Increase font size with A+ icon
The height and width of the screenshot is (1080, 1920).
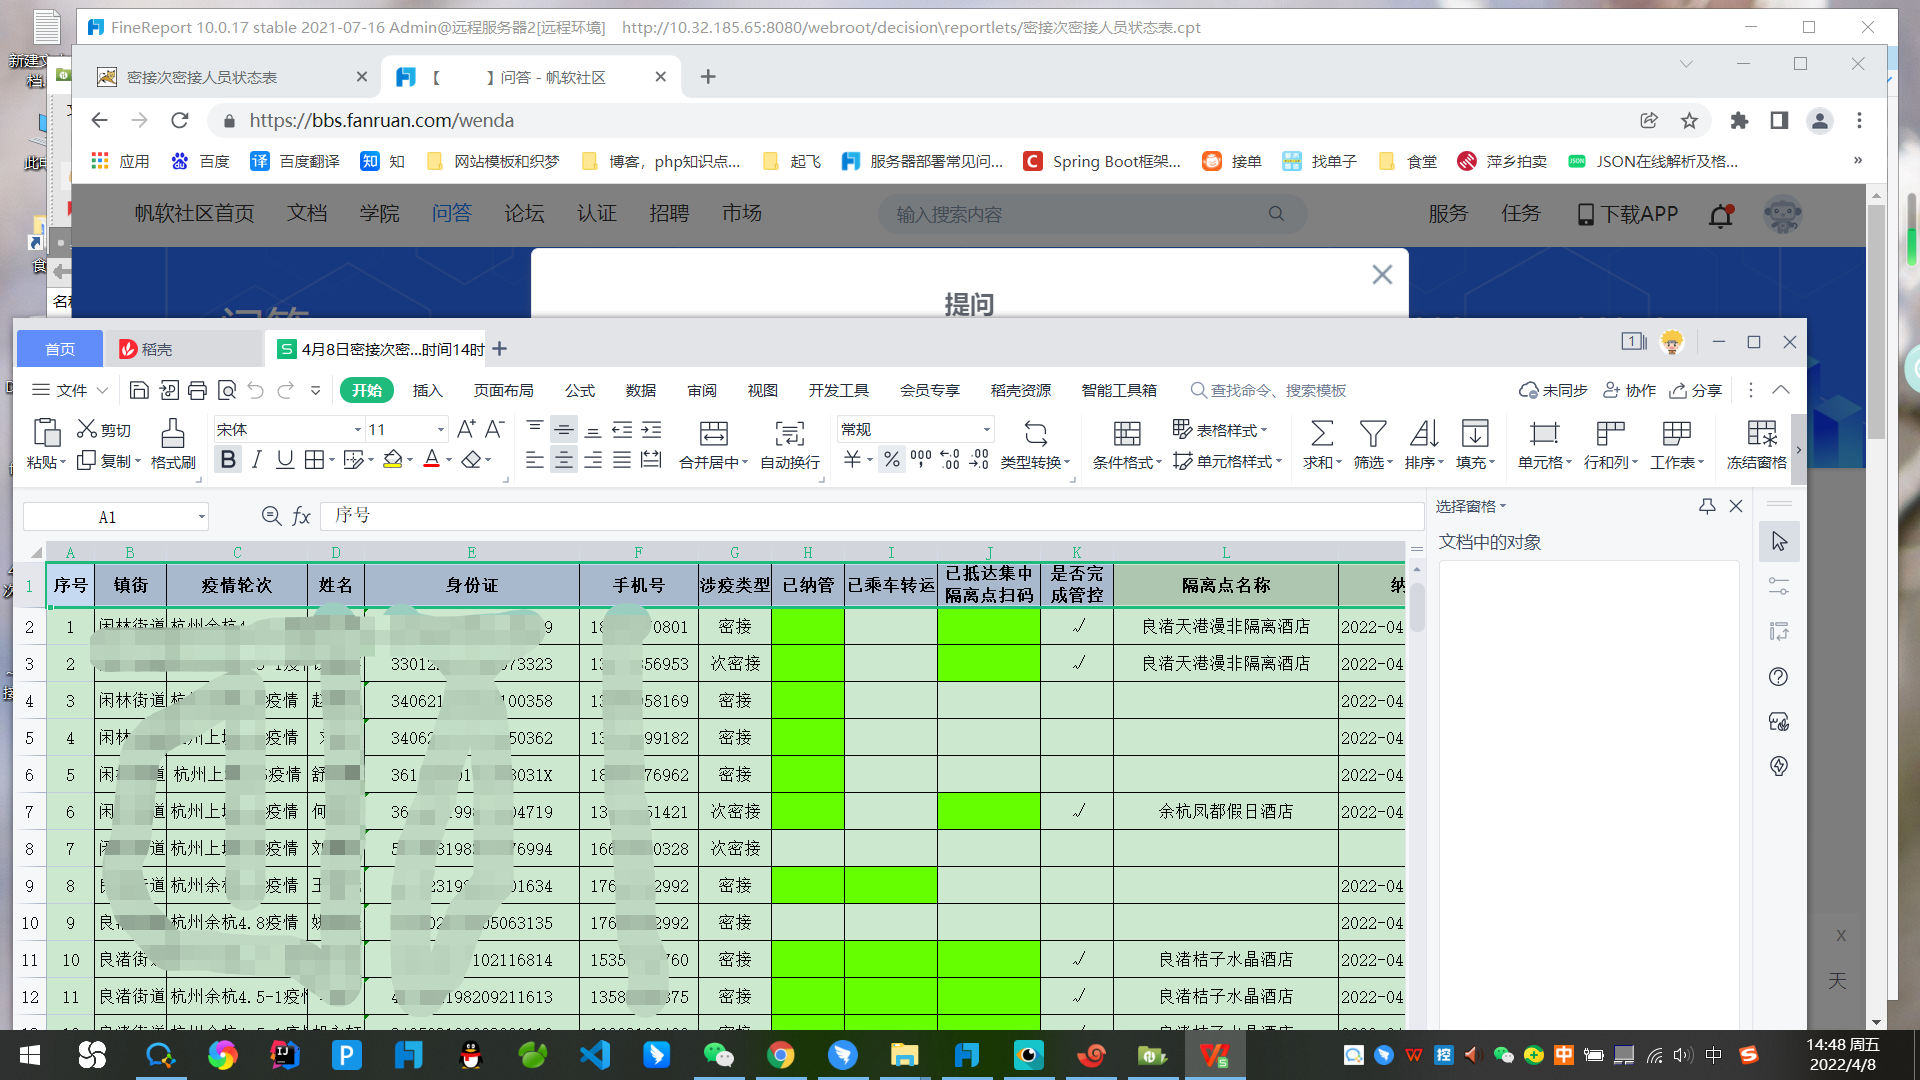tap(466, 429)
